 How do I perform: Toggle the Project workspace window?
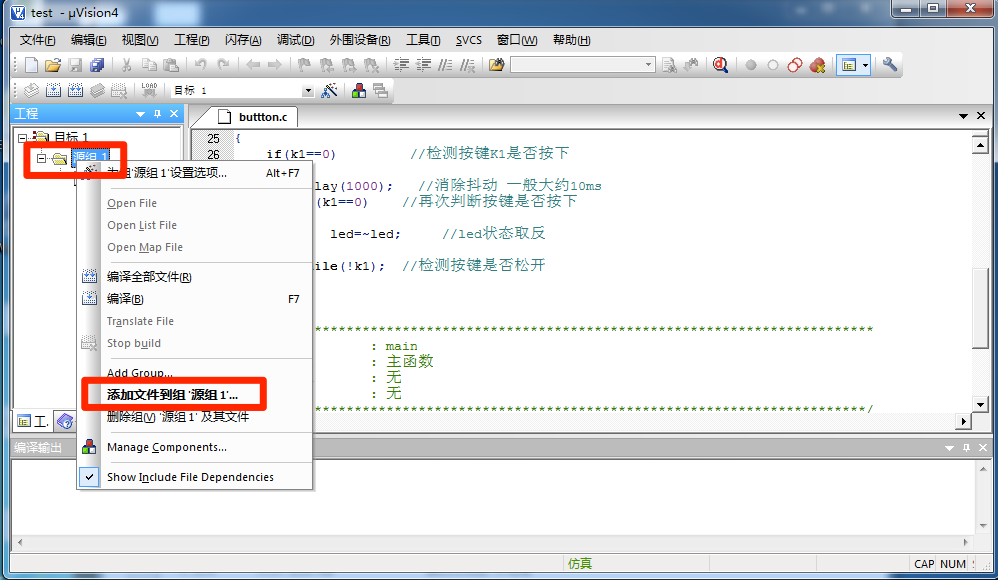[847, 64]
